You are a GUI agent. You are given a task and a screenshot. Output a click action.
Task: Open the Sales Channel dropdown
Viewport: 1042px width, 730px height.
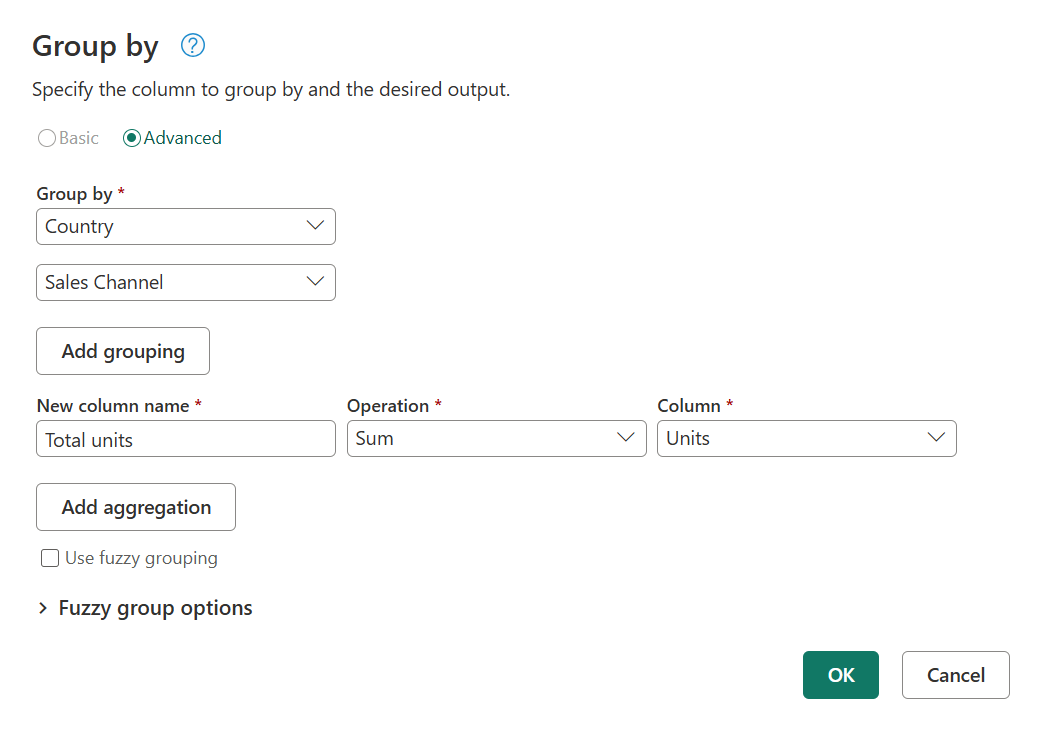click(x=185, y=282)
